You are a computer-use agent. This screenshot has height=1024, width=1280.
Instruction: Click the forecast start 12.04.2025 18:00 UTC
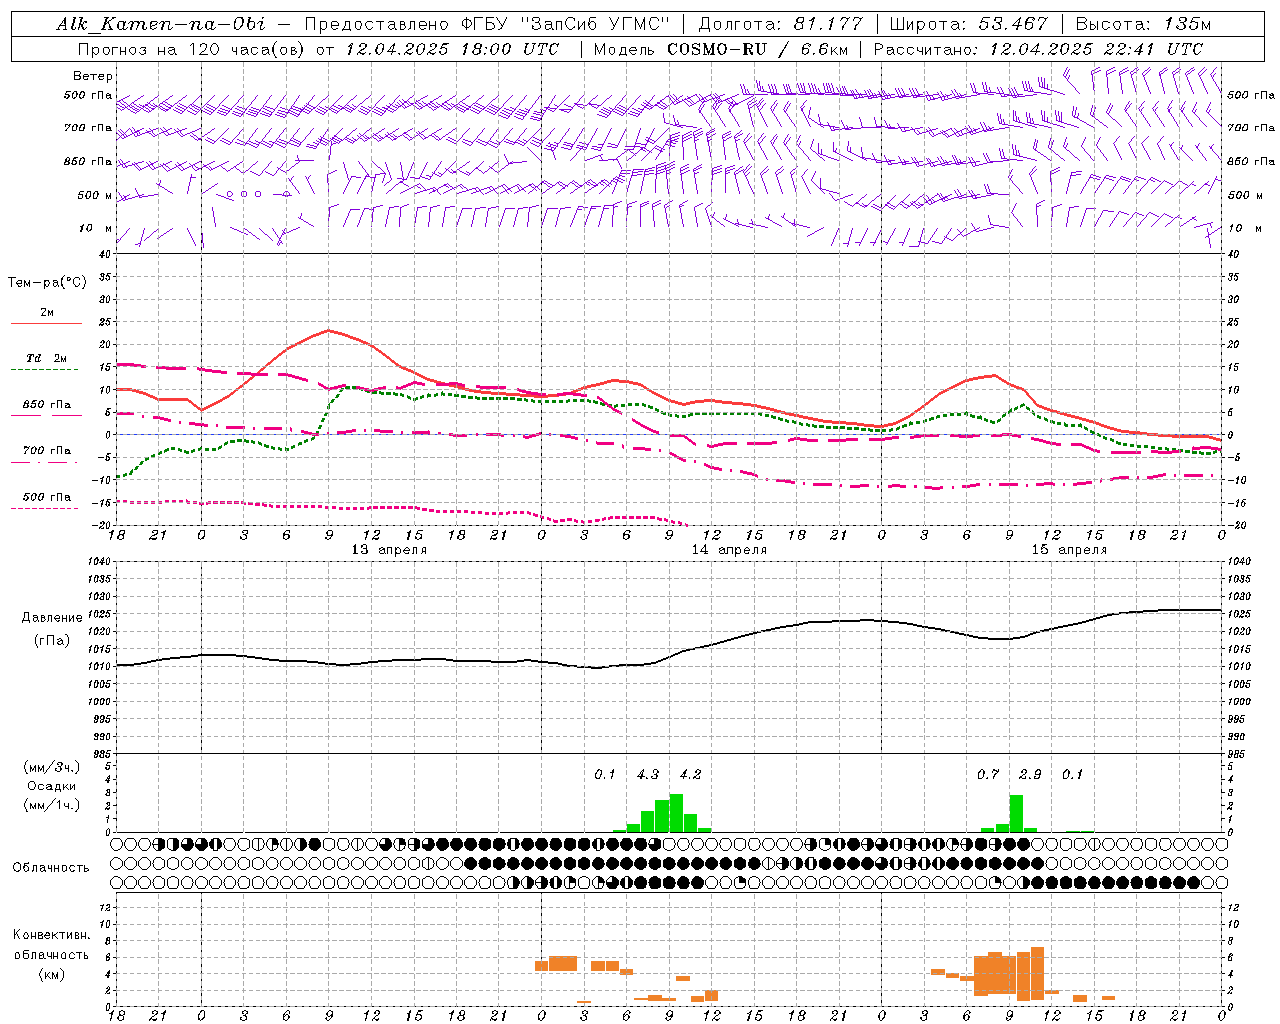tap(451, 49)
